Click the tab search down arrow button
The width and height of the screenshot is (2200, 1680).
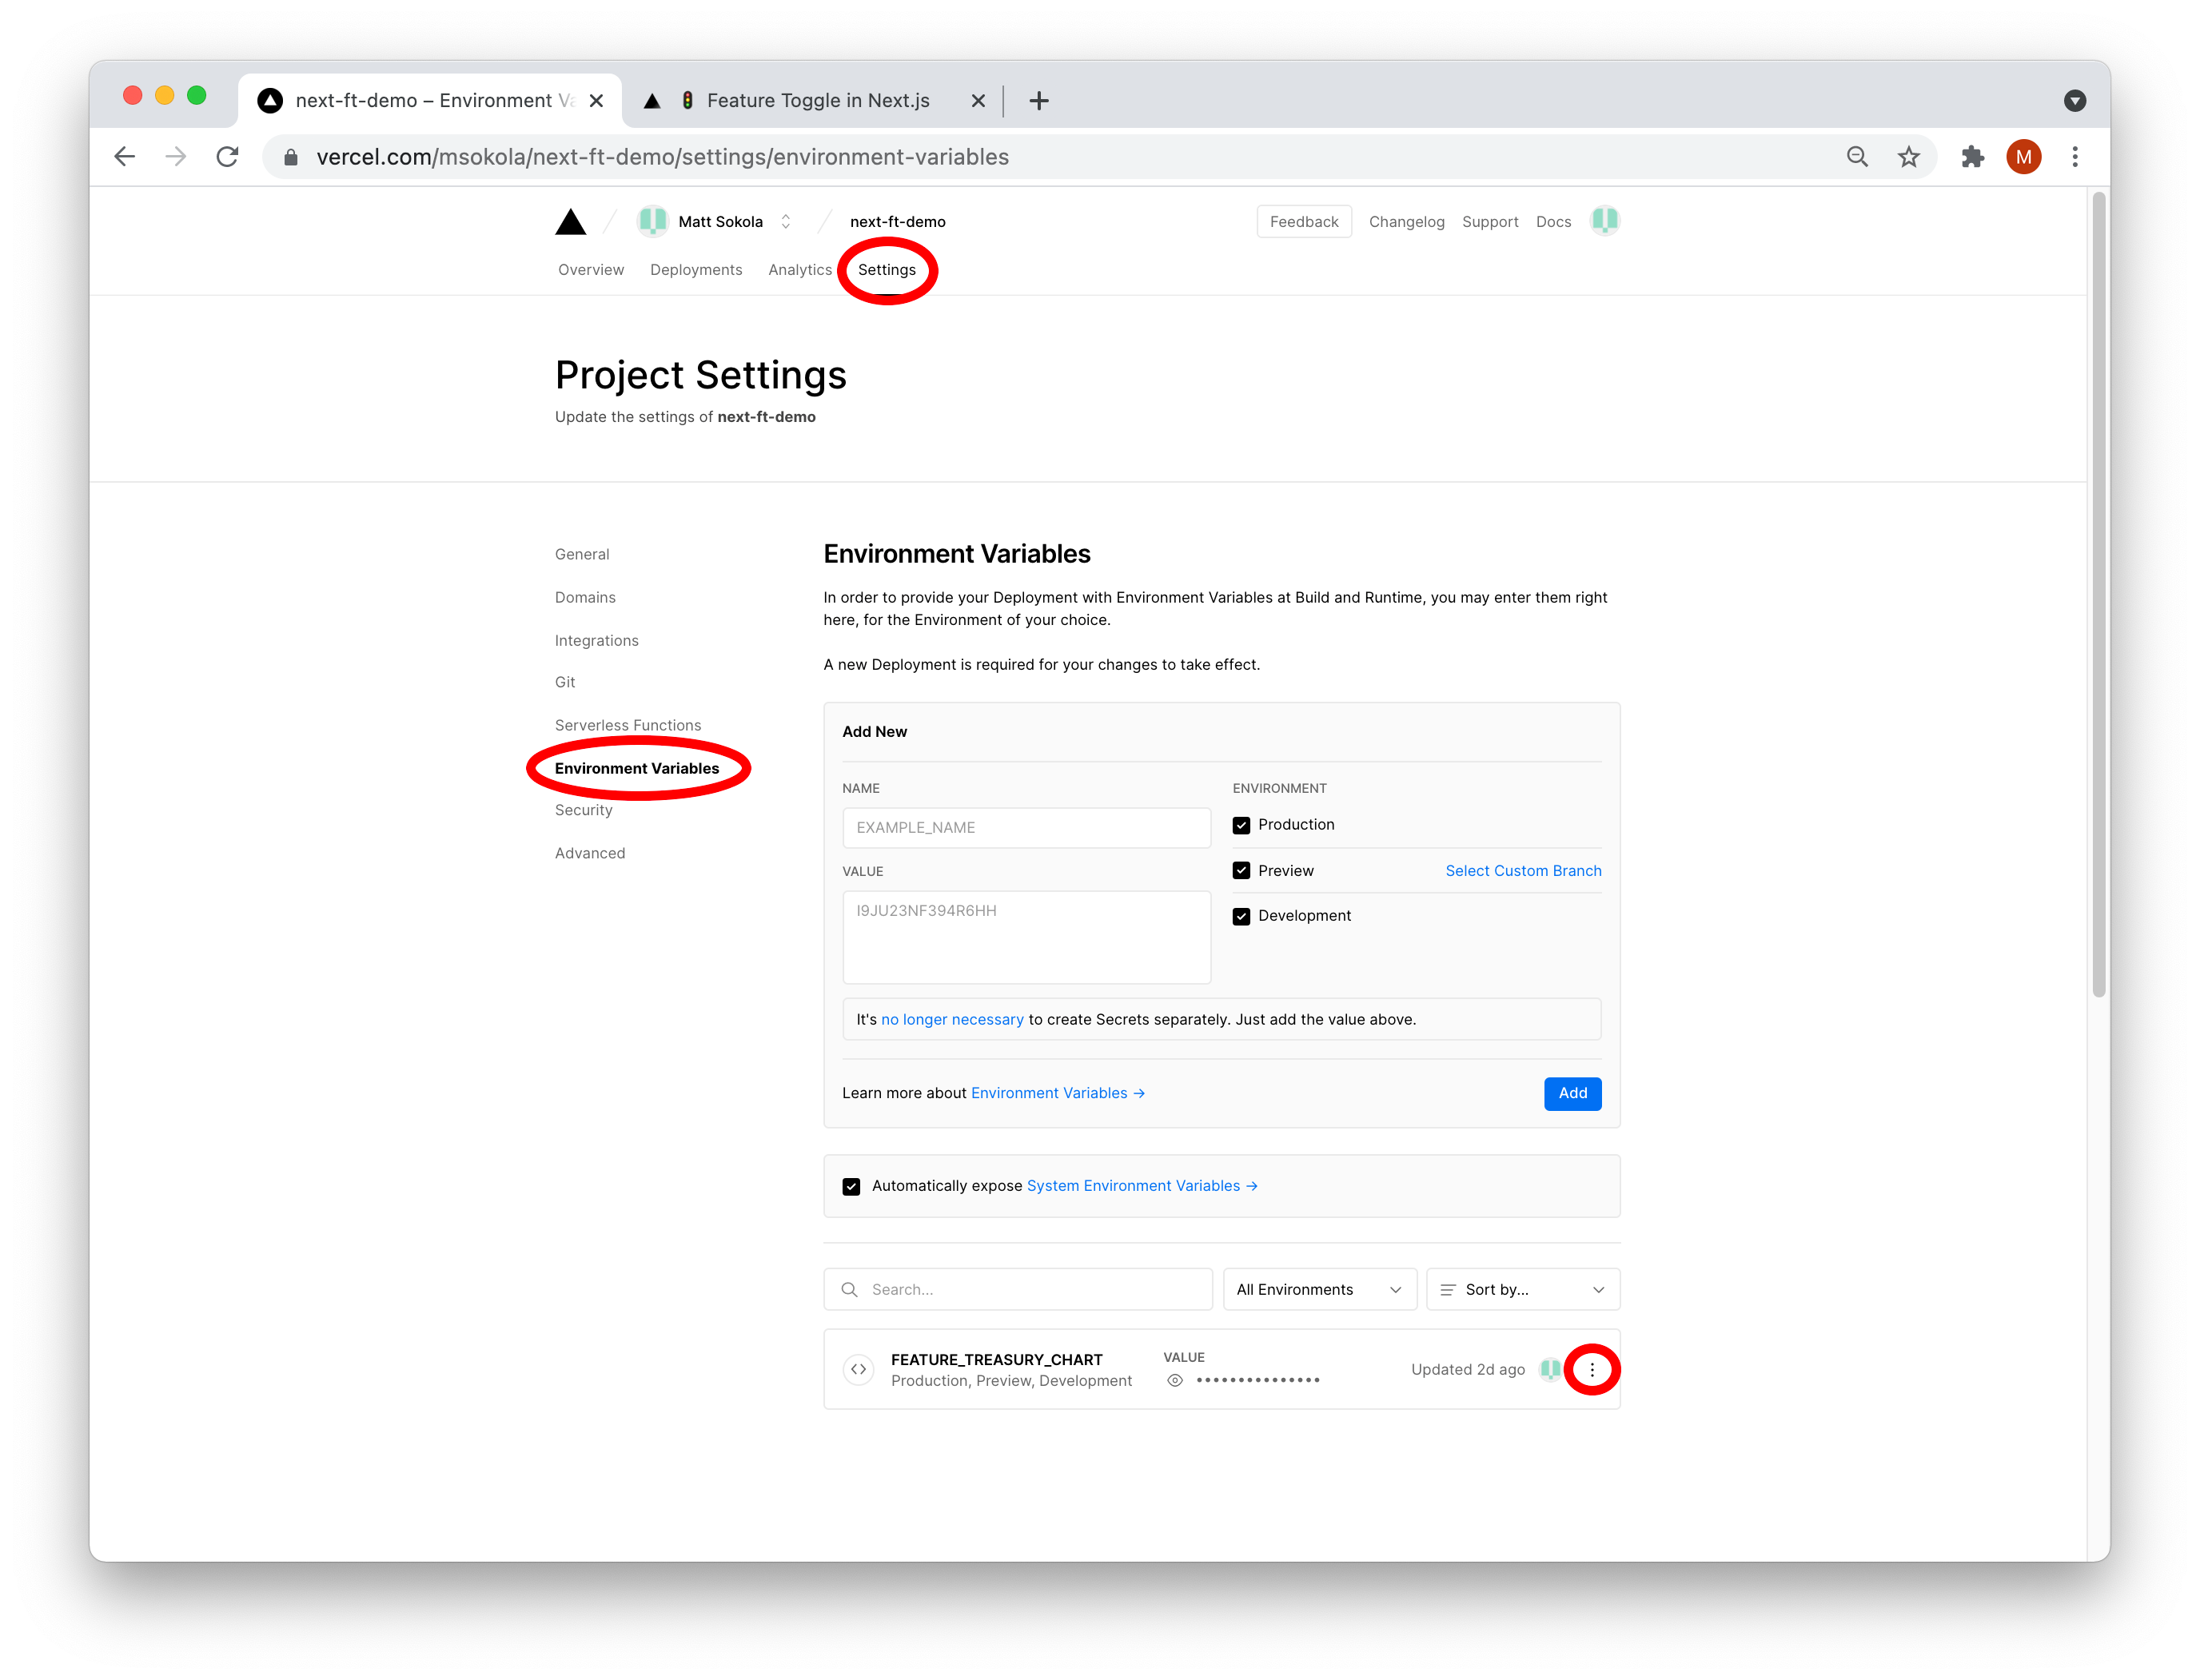(2075, 101)
